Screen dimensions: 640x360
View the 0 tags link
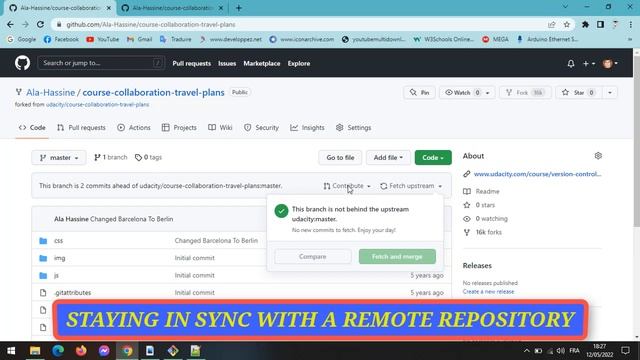click(x=149, y=157)
